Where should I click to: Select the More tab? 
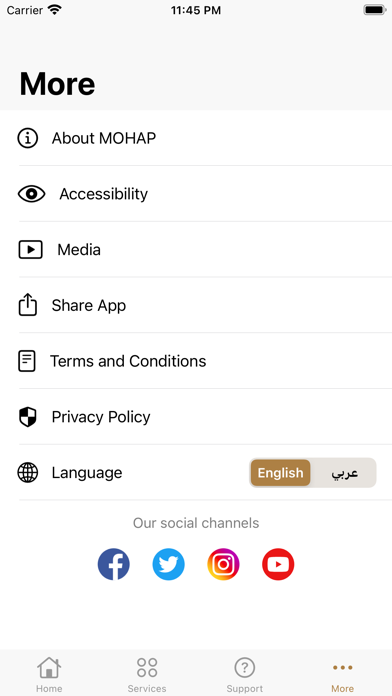coord(343,675)
